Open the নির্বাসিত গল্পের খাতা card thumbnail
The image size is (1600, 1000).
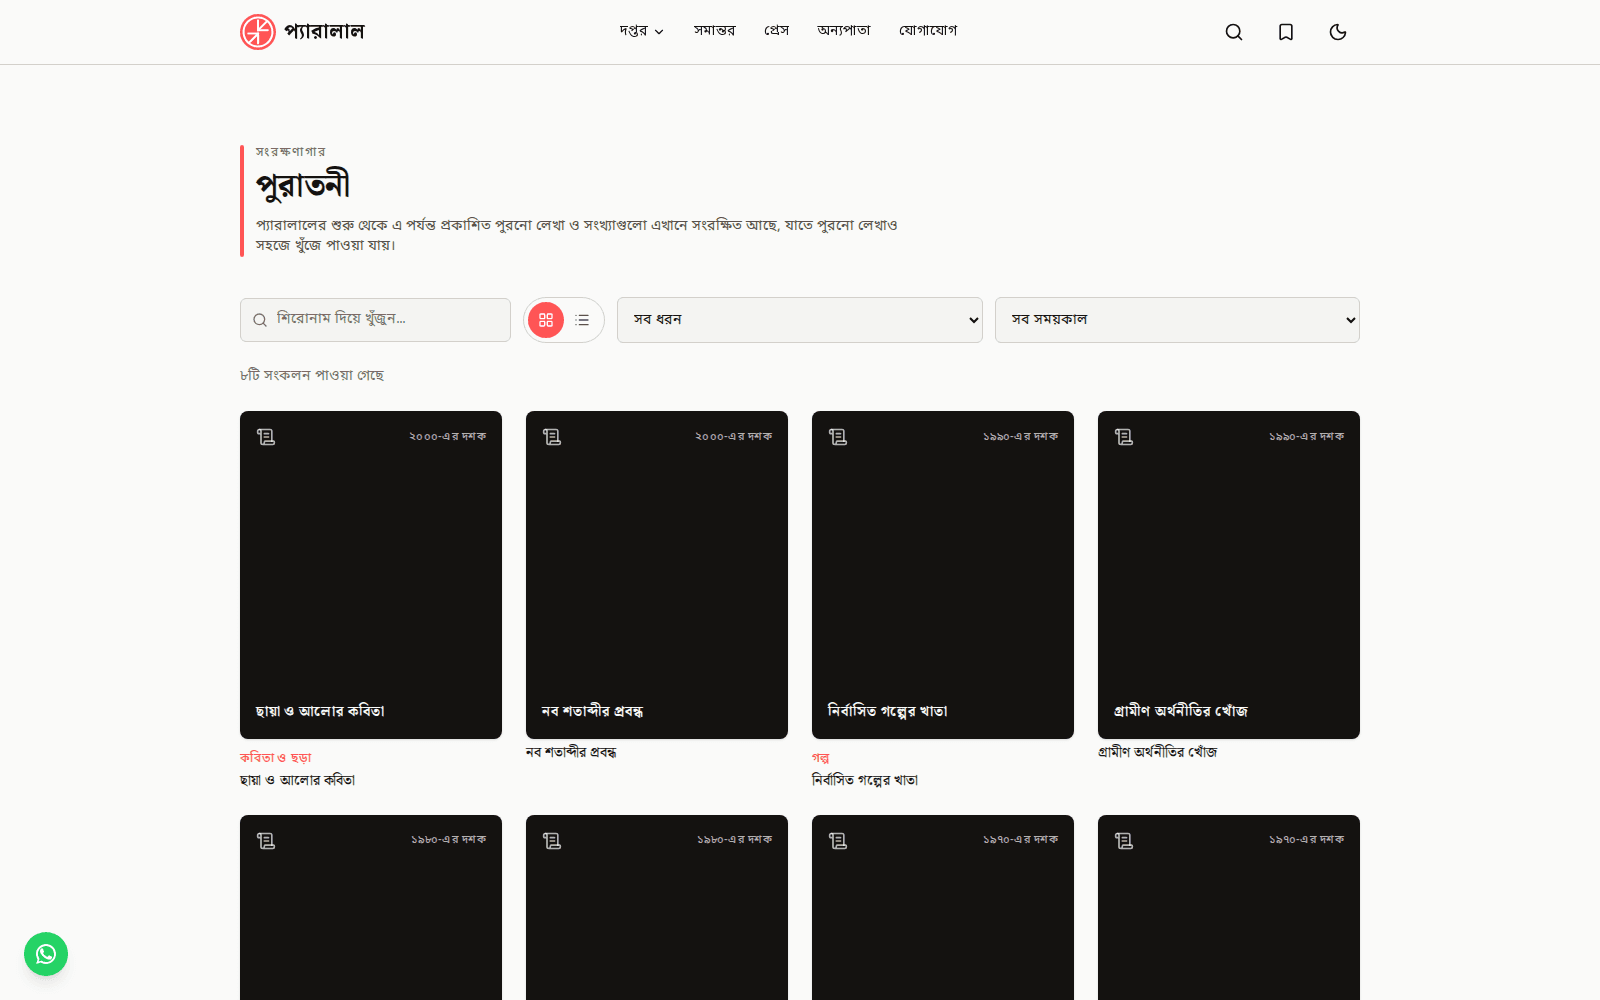point(943,575)
